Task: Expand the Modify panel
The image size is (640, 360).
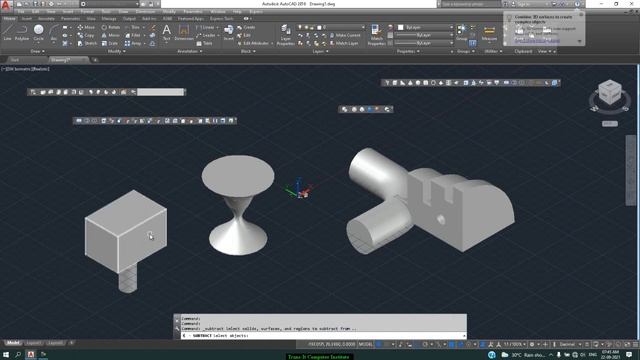Action: (116, 51)
